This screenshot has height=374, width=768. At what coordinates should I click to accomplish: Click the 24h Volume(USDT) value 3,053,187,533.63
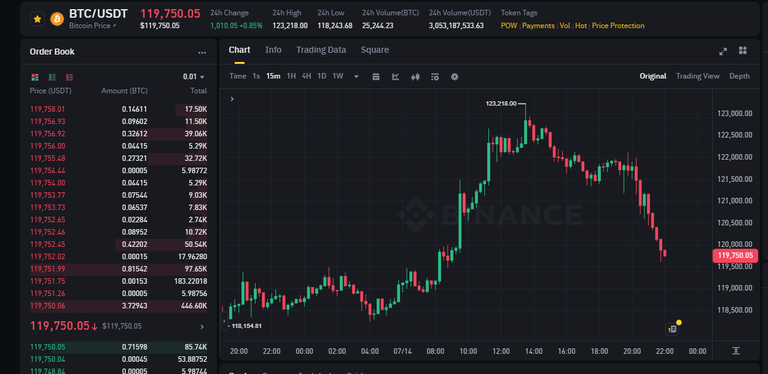pyautogui.click(x=456, y=26)
